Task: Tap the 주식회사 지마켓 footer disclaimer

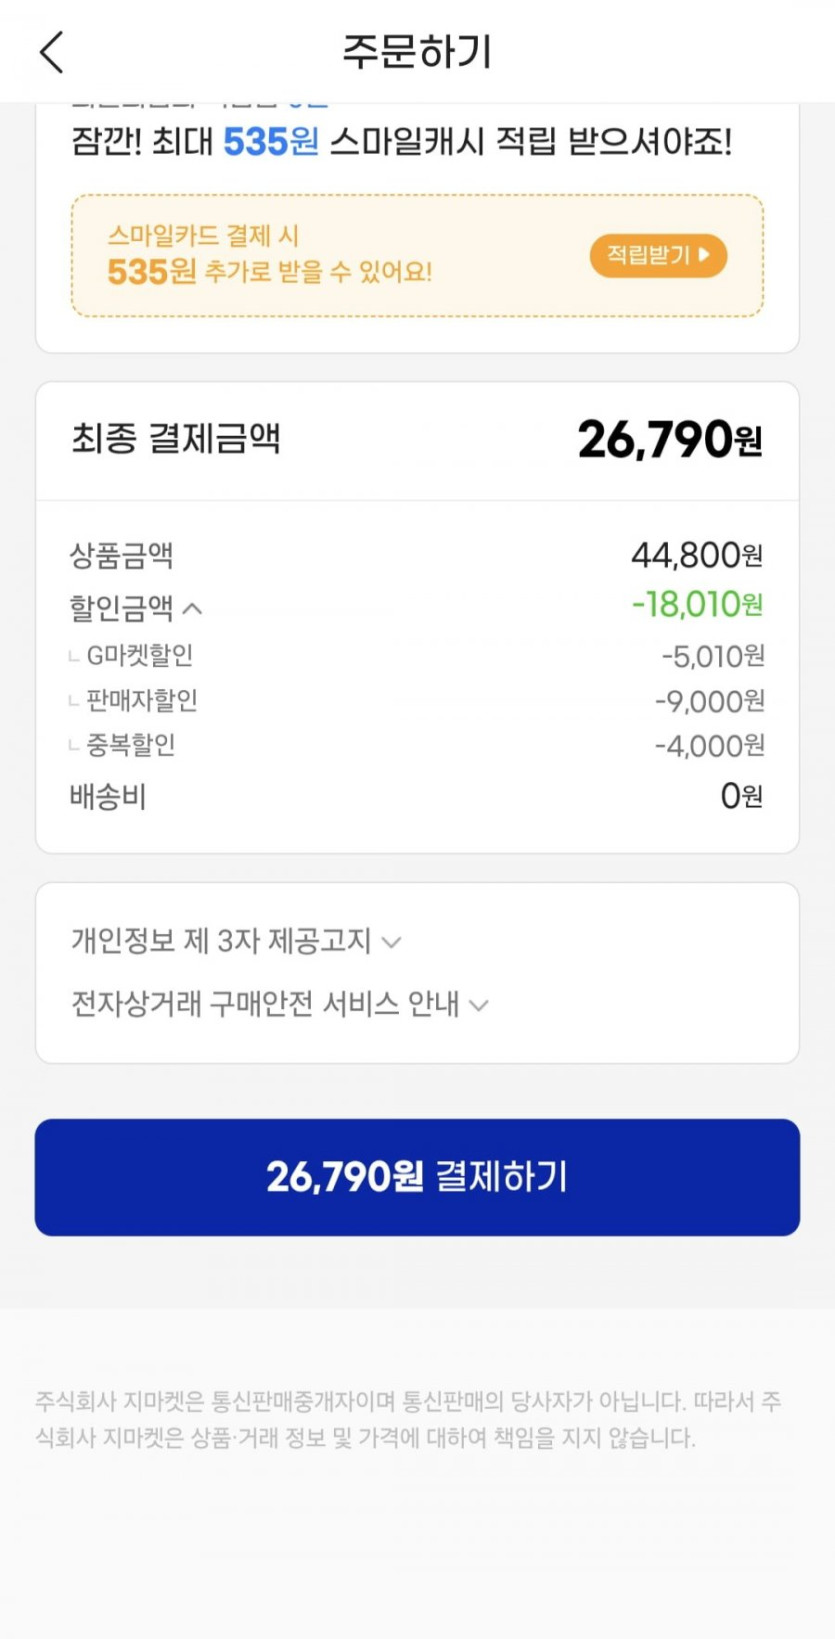Action: pyautogui.click(x=407, y=1420)
